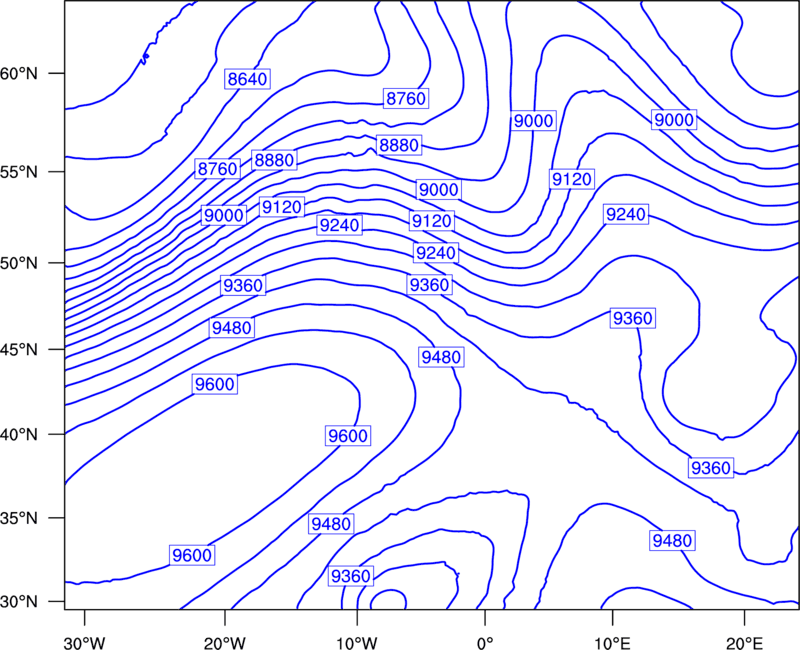Click the 20°W longitude axis label
The width and height of the screenshot is (800, 650).
225,643
